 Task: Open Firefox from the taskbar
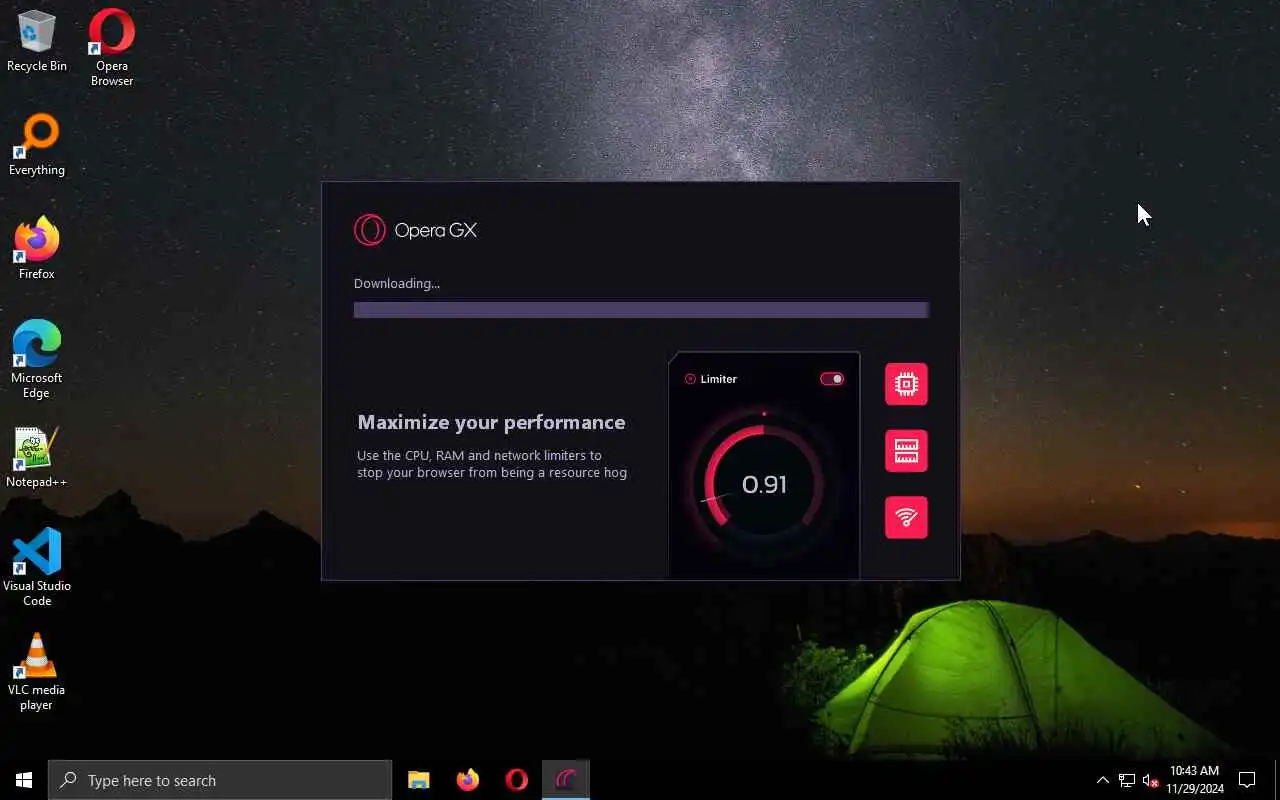467,780
